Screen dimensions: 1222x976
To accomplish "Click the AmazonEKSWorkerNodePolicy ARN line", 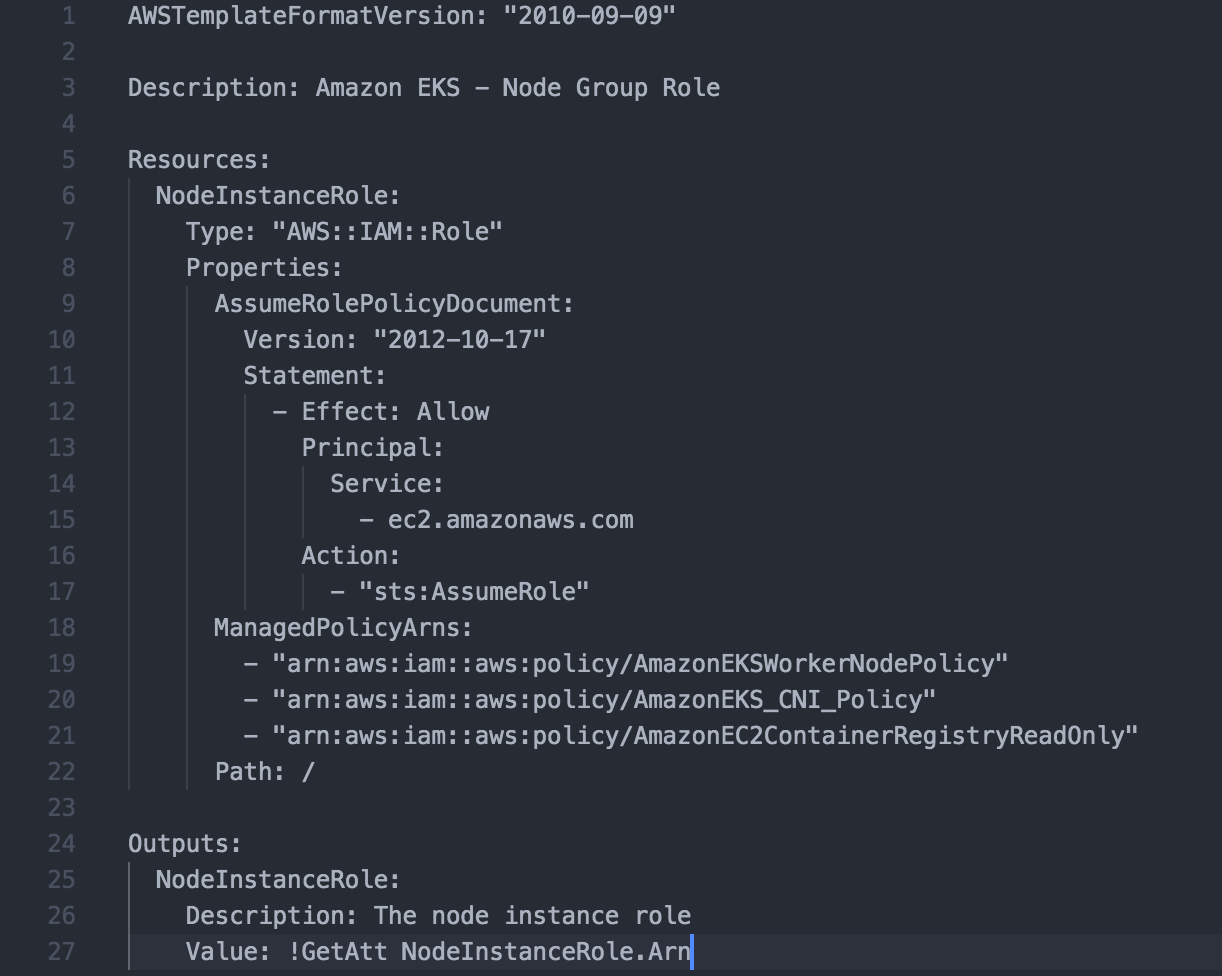I will (x=640, y=664).
